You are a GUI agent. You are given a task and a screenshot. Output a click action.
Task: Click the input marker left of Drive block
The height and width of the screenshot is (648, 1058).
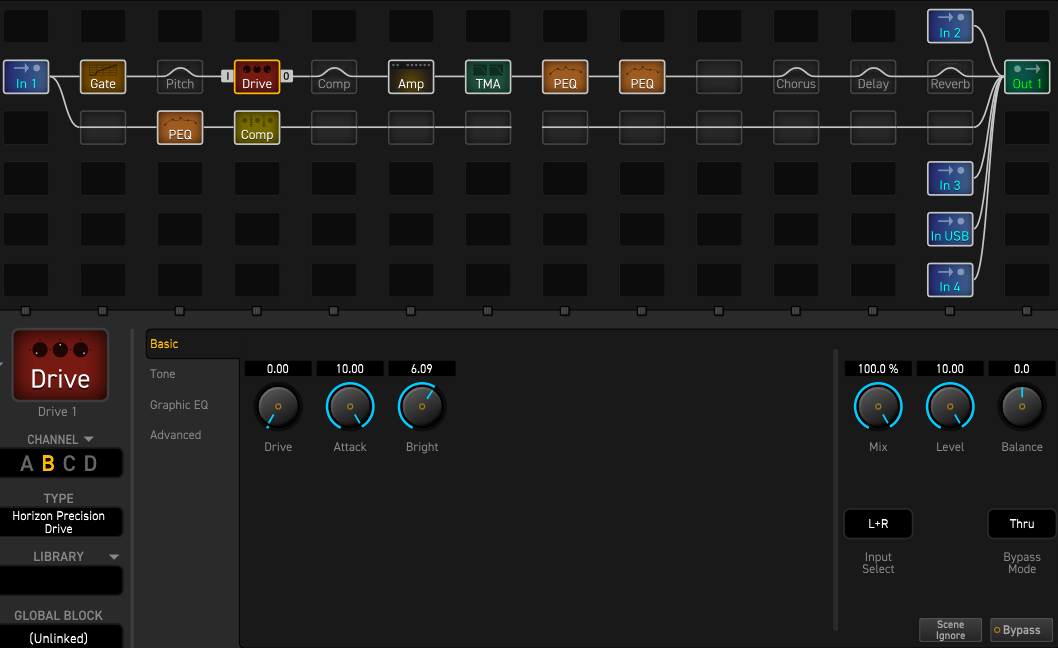[x=227, y=76]
